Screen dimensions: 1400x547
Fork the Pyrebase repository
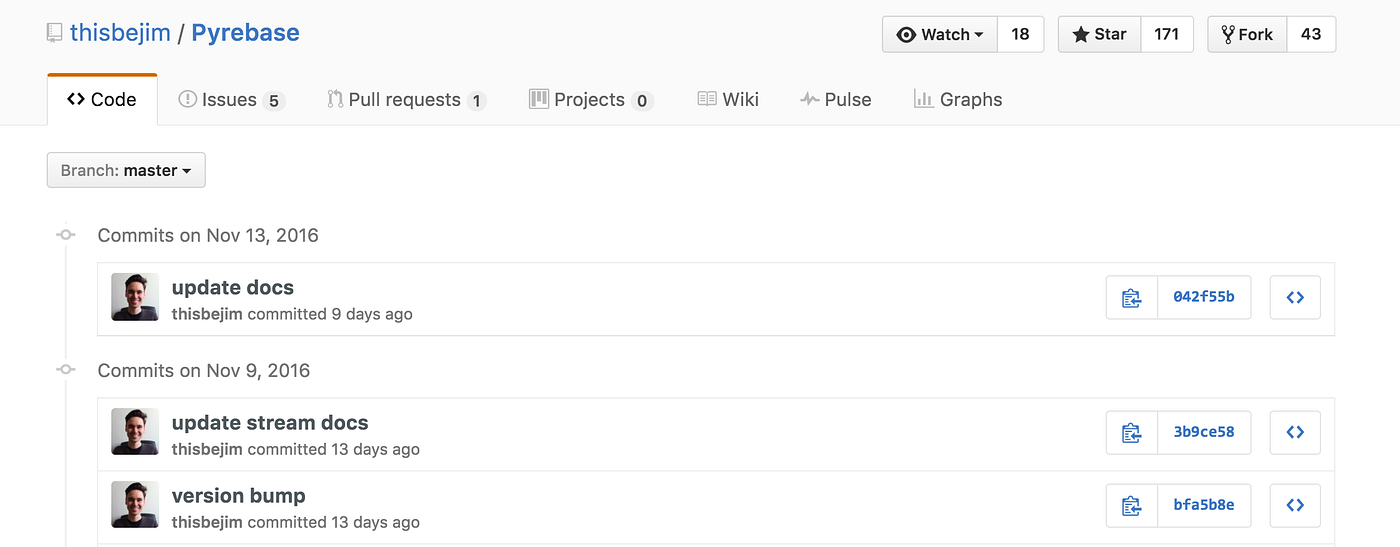(x=1246, y=34)
